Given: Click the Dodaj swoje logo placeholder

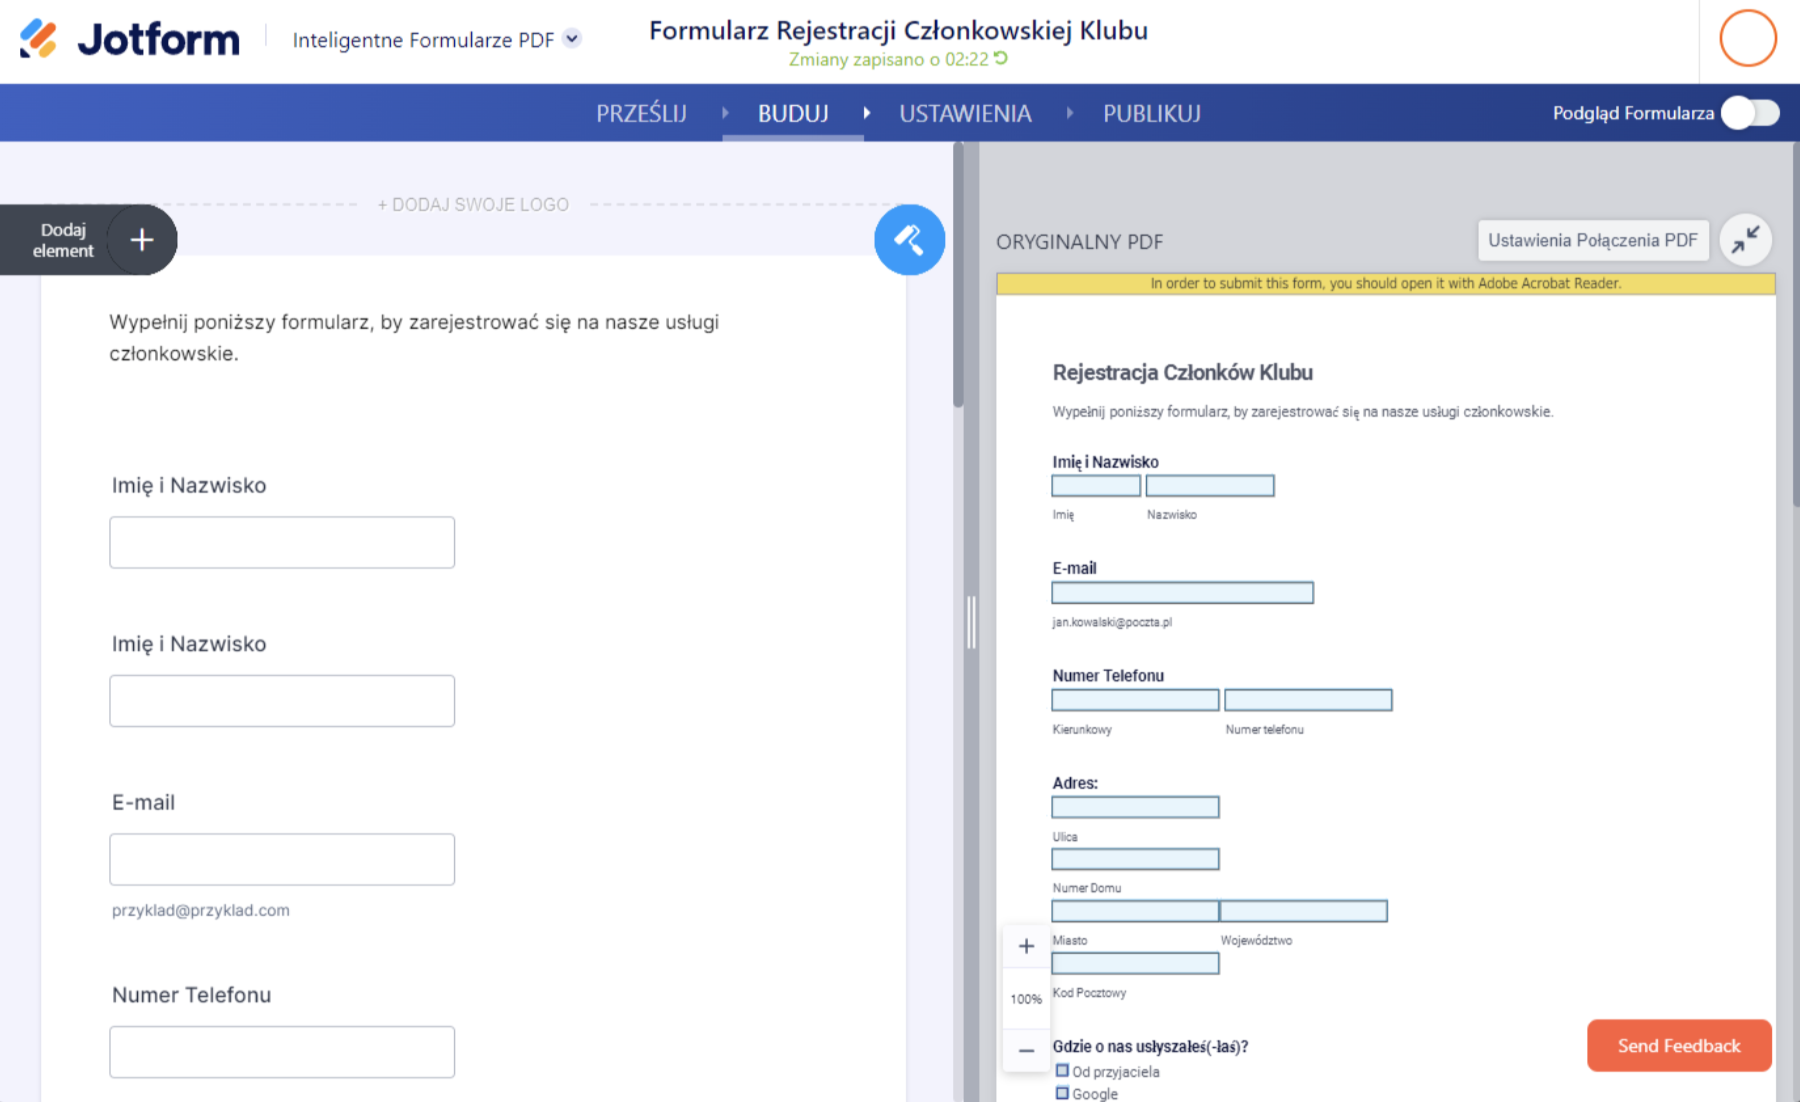Looking at the screenshot, I should pos(473,205).
